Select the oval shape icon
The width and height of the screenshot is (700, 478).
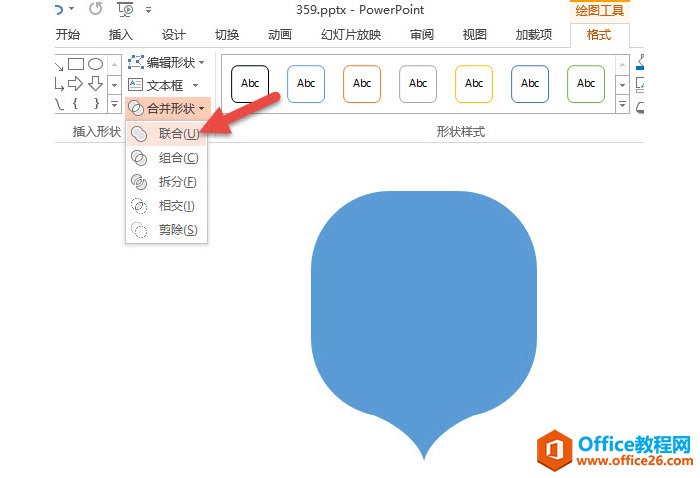click(x=96, y=64)
